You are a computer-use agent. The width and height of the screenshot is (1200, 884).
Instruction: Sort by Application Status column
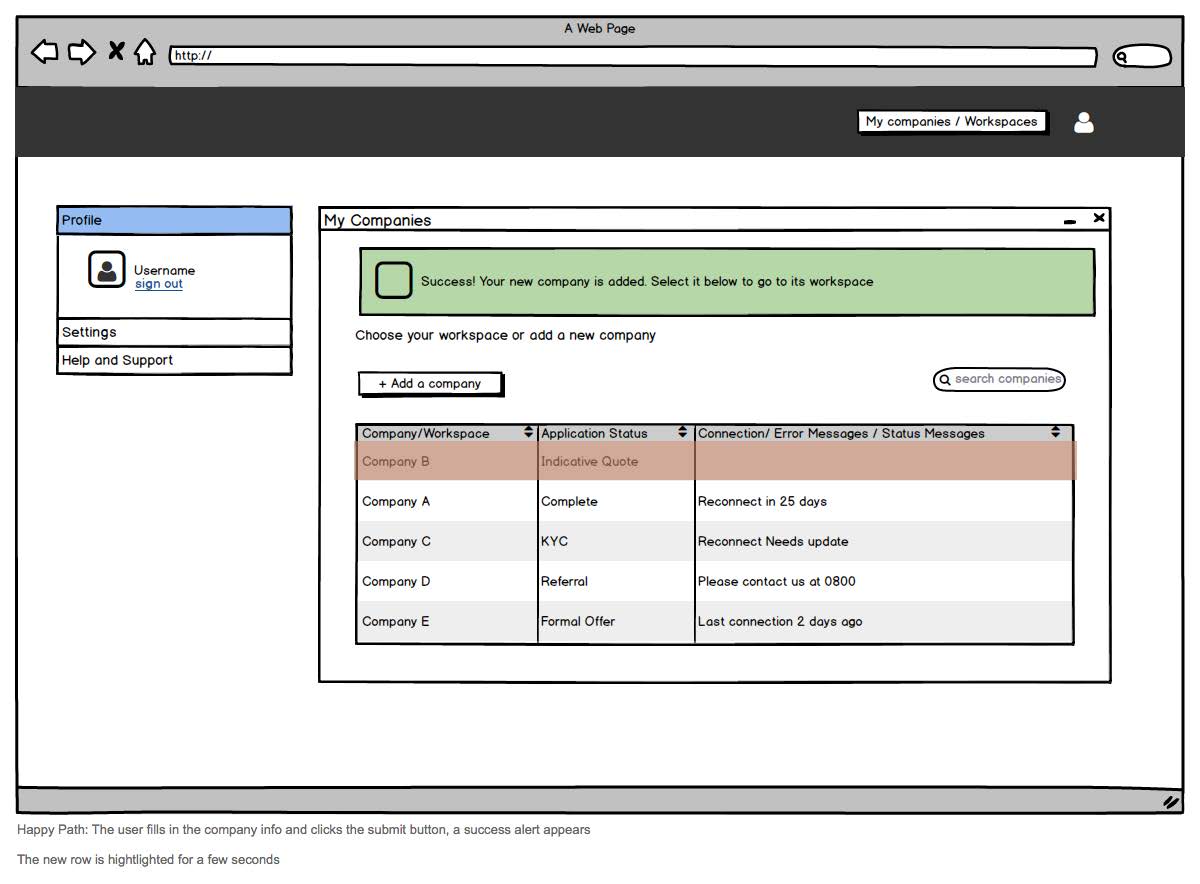[x=682, y=433]
